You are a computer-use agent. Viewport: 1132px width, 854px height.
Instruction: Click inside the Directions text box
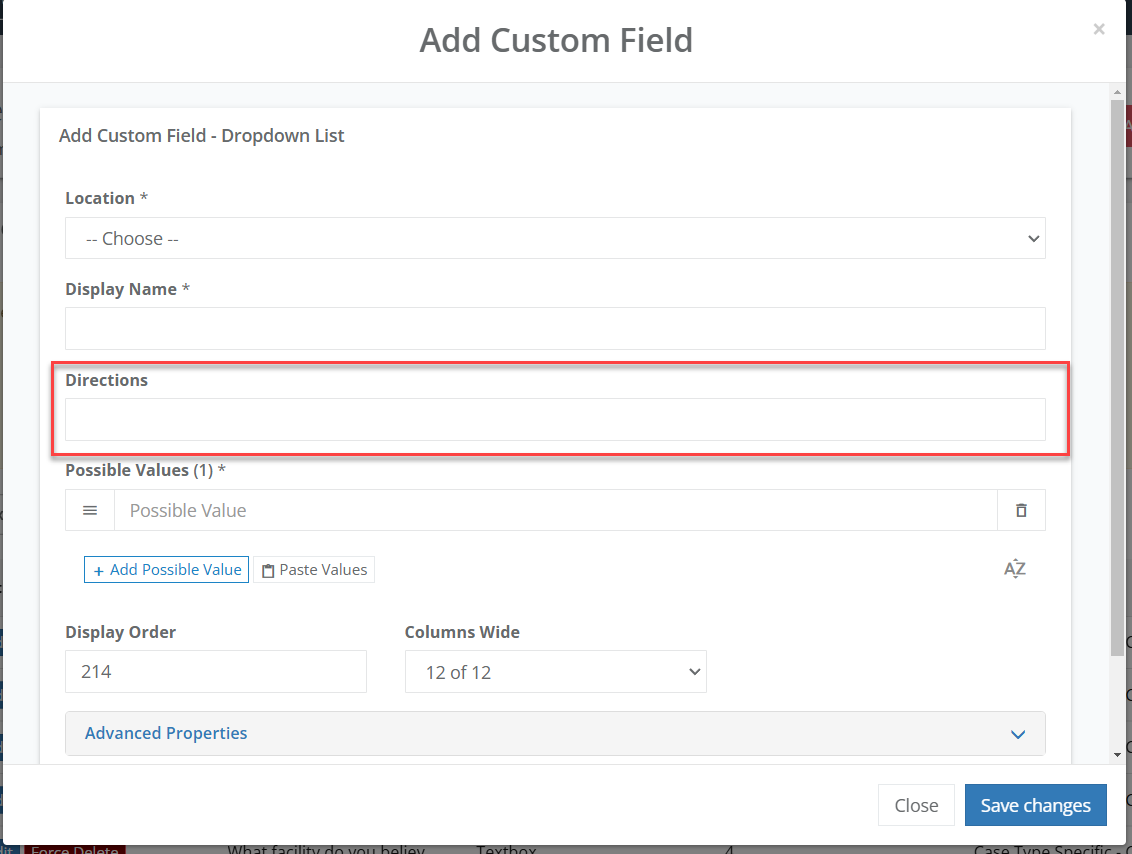click(x=555, y=420)
